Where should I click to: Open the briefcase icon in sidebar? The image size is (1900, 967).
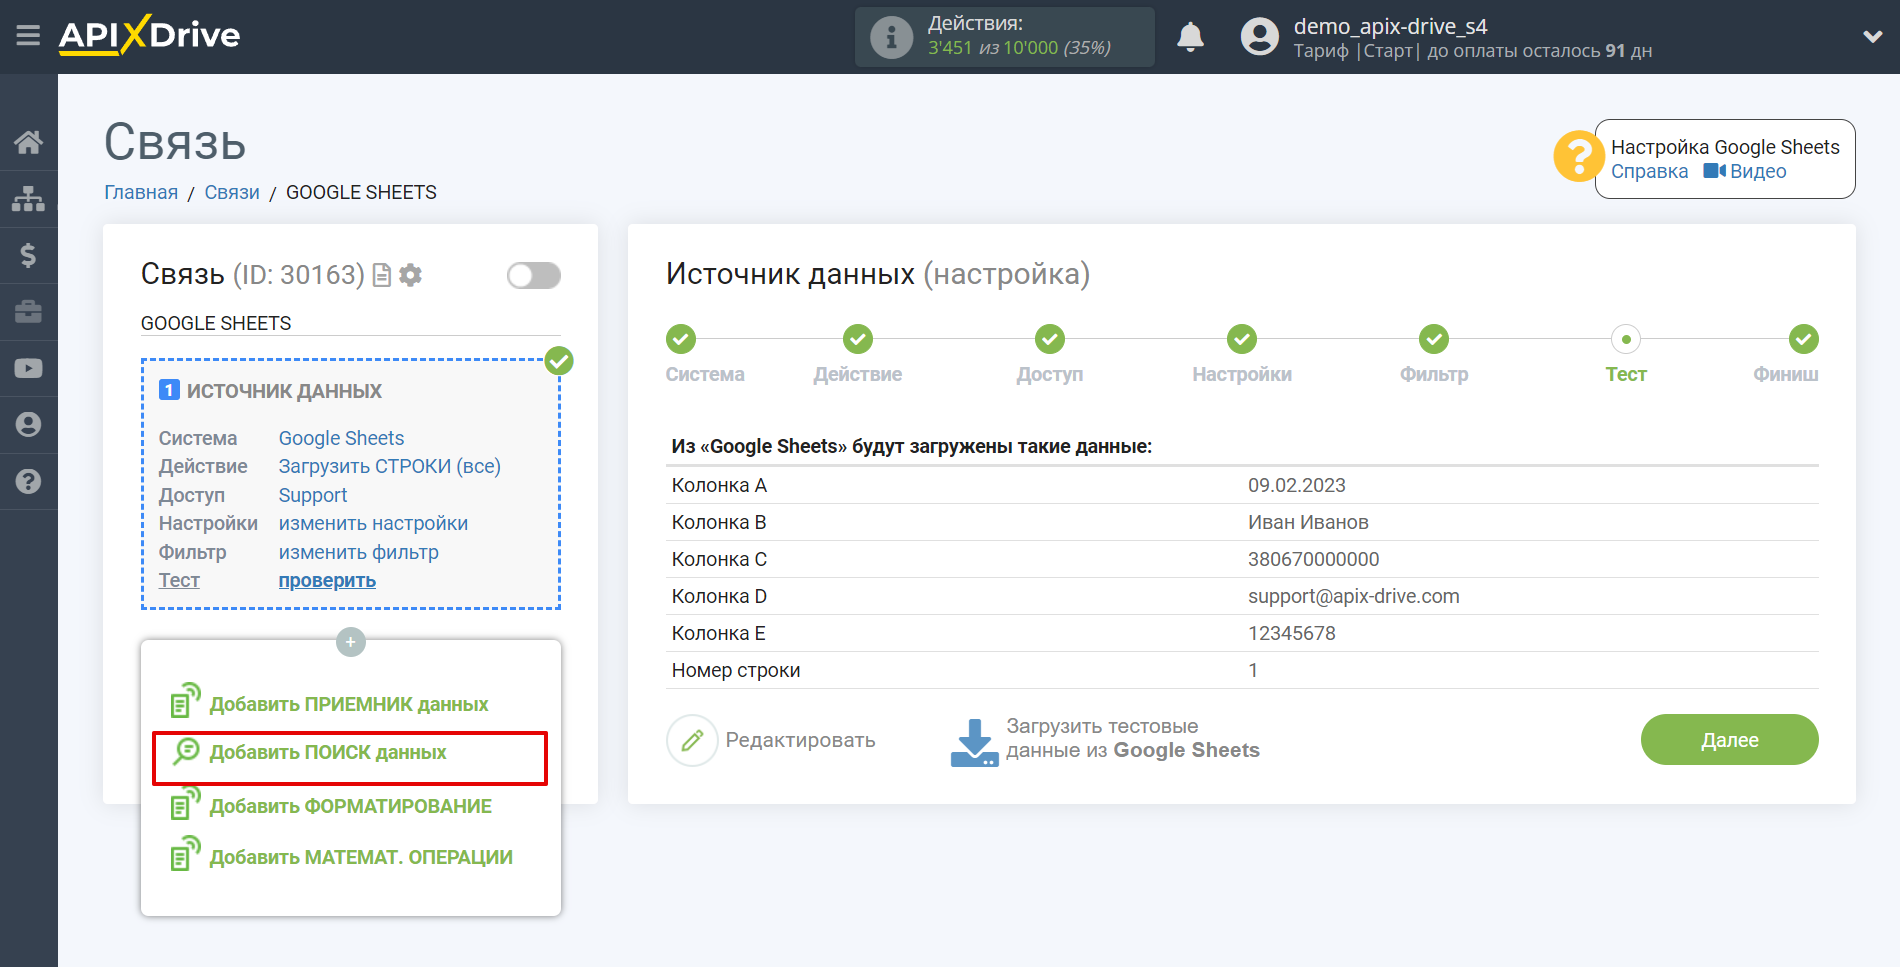(28, 312)
